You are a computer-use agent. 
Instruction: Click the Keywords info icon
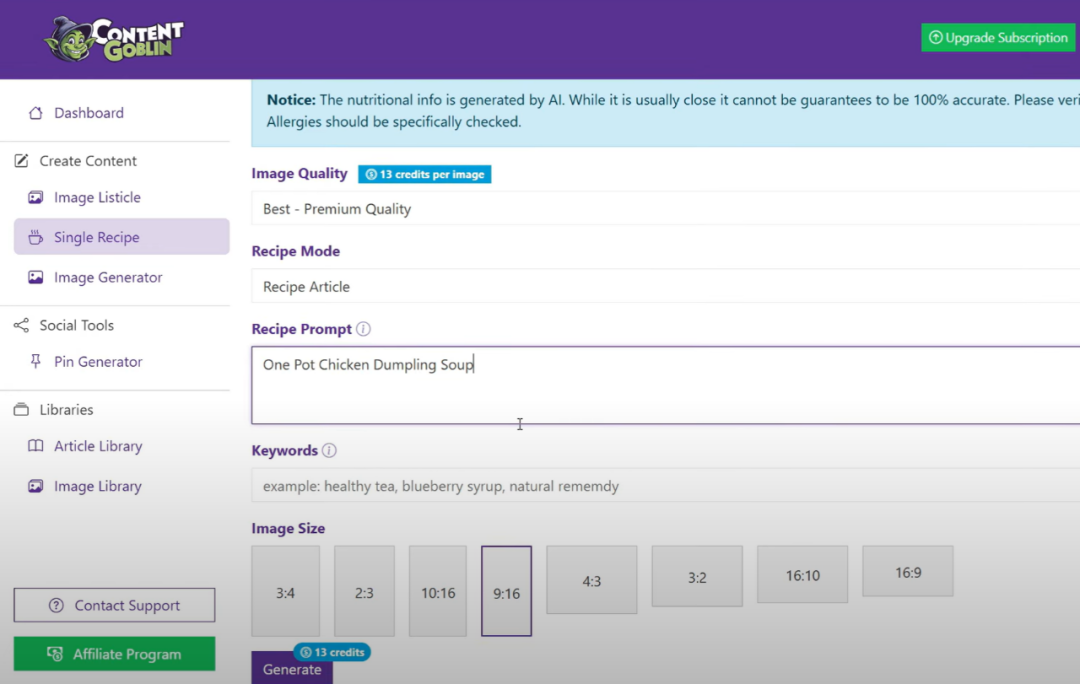329,451
